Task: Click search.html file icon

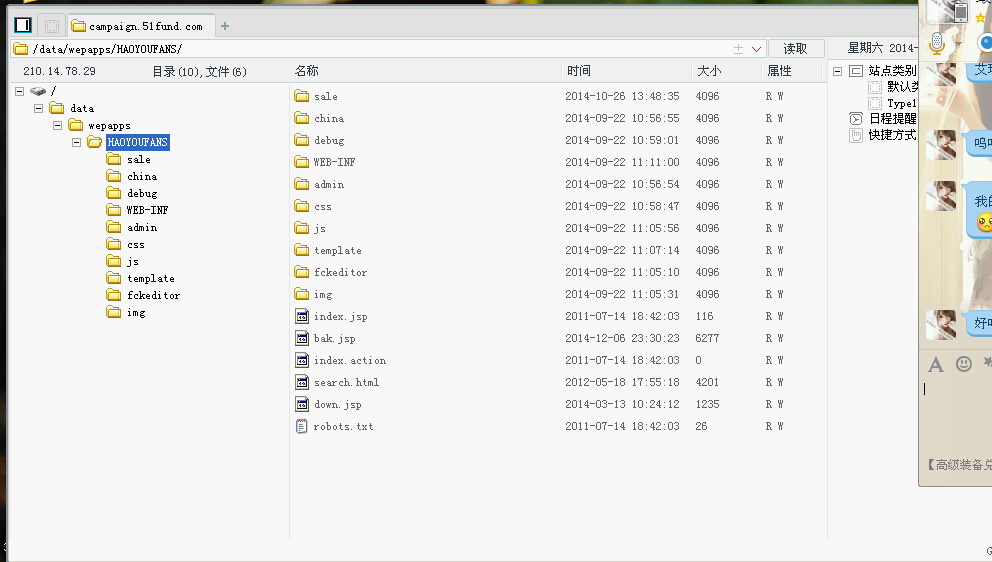Action: pos(302,382)
